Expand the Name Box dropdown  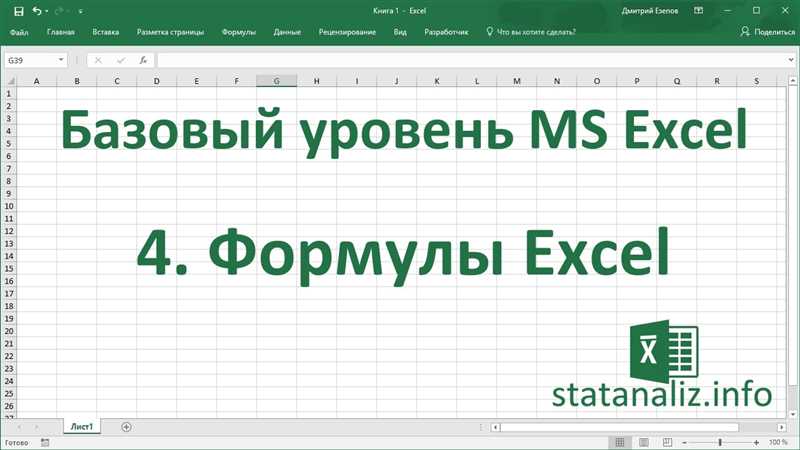pos(61,60)
